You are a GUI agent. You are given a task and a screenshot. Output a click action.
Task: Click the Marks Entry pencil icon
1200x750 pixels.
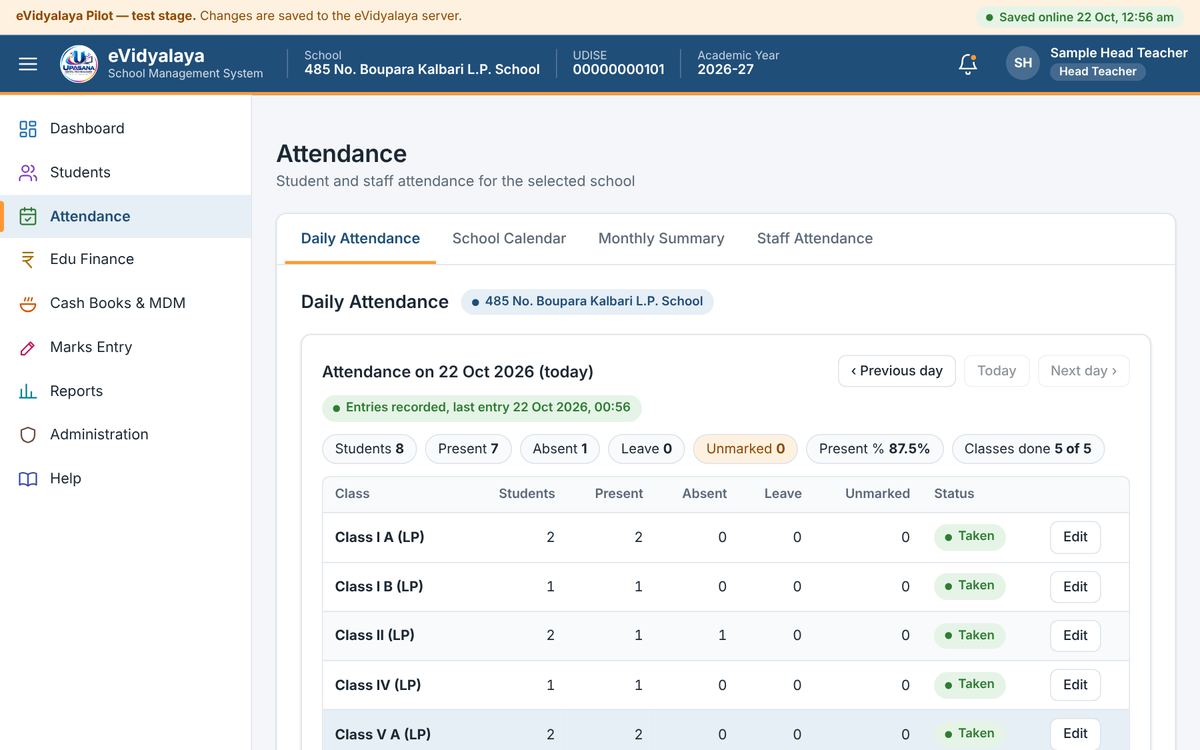coord(28,347)
